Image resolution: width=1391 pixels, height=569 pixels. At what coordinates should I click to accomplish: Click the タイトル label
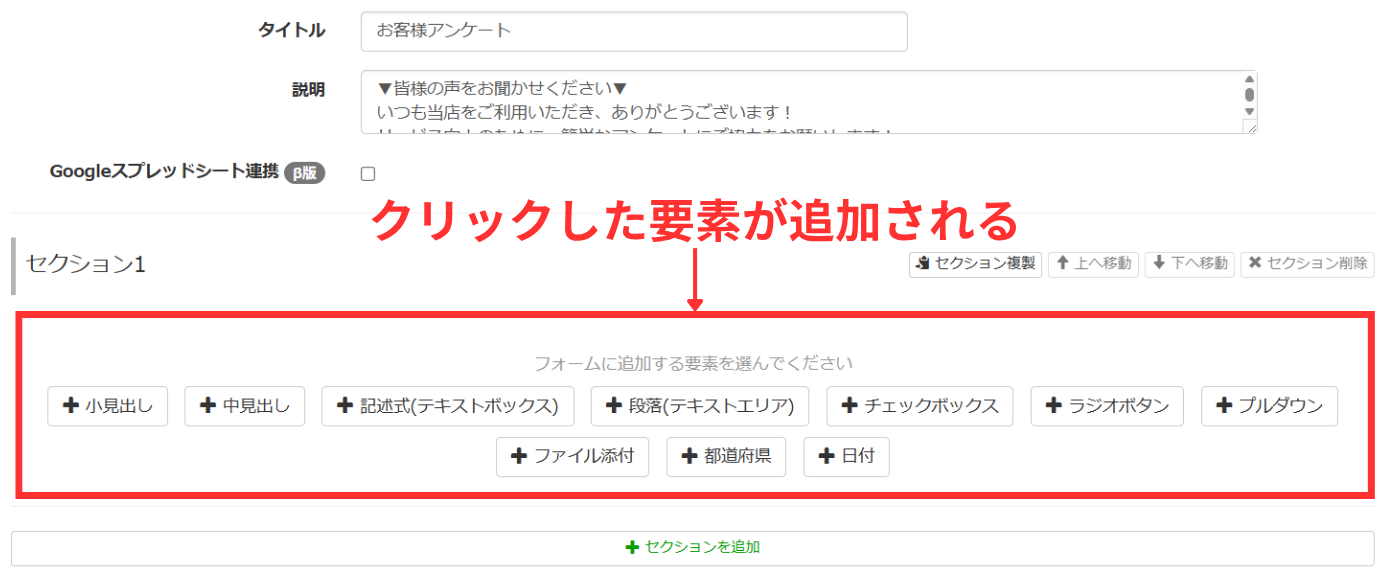tap(292, 30)
